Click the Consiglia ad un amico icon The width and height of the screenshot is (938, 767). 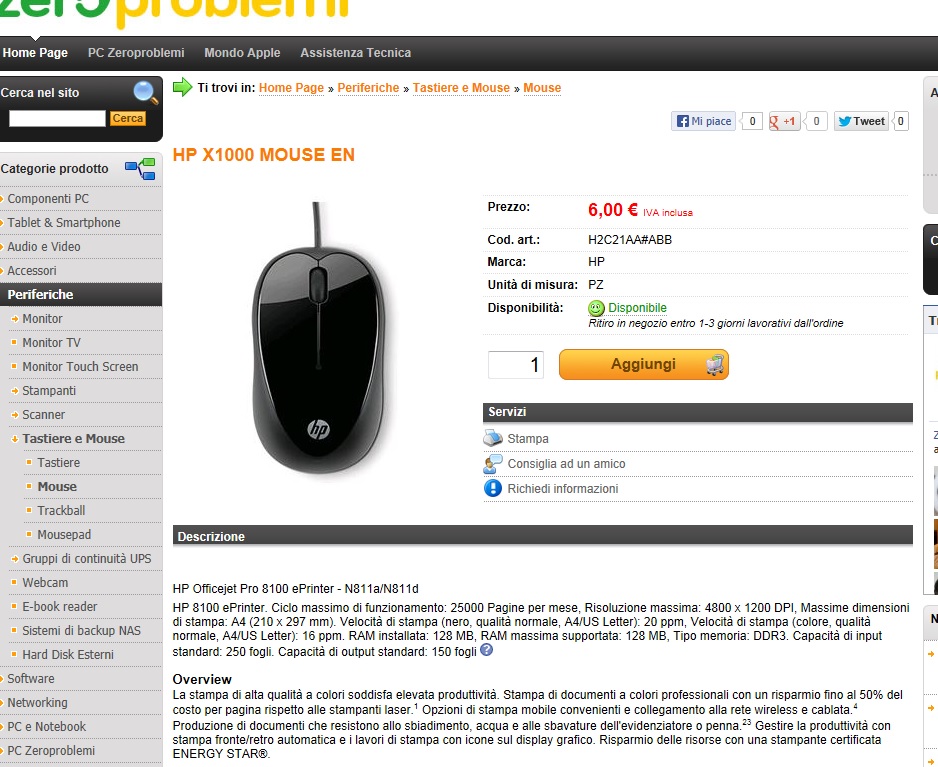[493, 464]
